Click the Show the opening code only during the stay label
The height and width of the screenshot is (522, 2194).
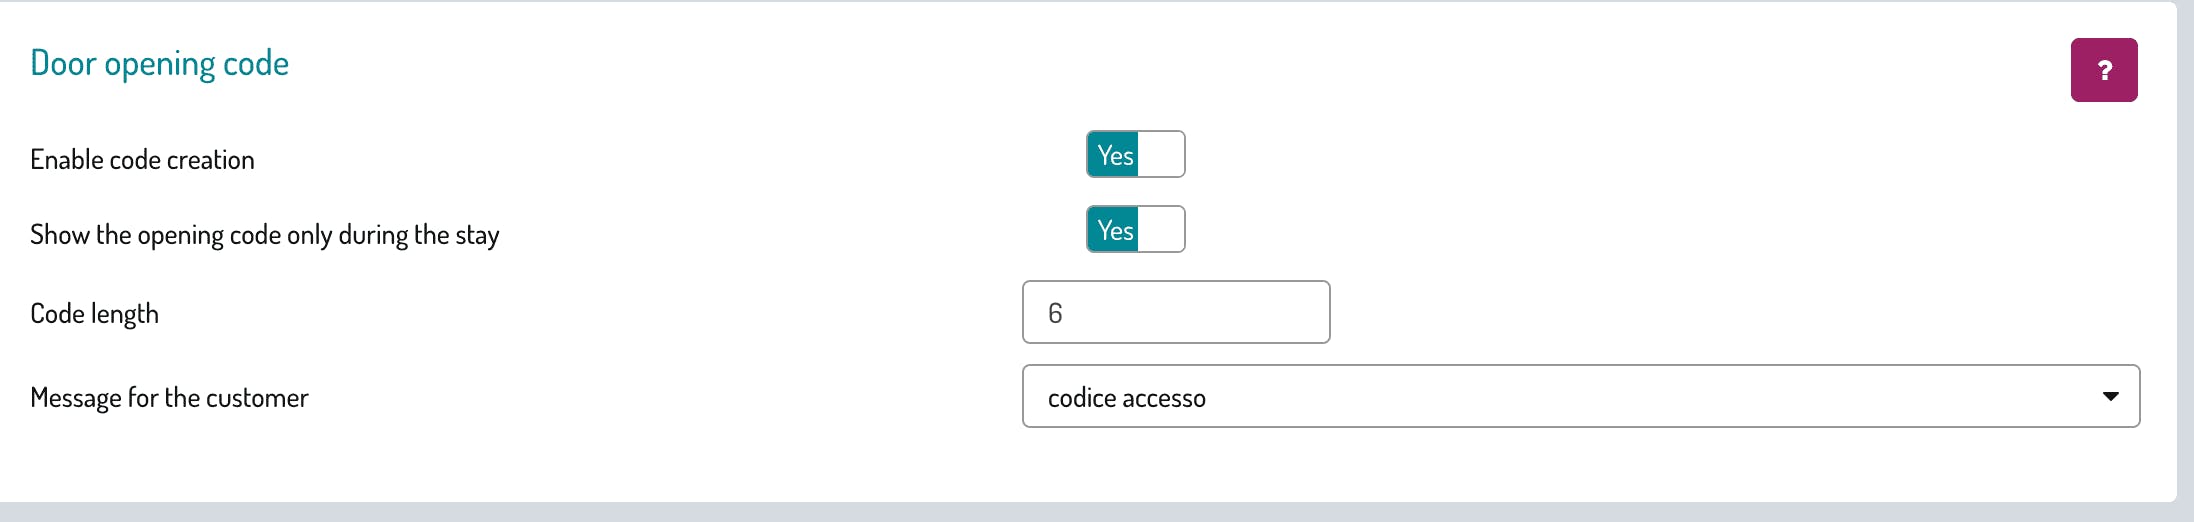pyautogui.click(x=264, y=235)
